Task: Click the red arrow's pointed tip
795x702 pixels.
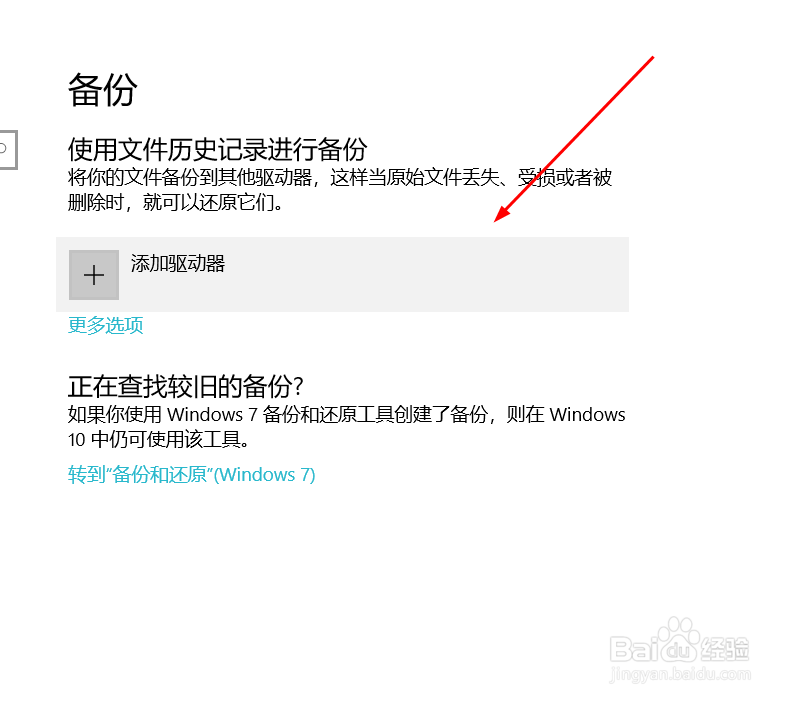Action: 496,220
